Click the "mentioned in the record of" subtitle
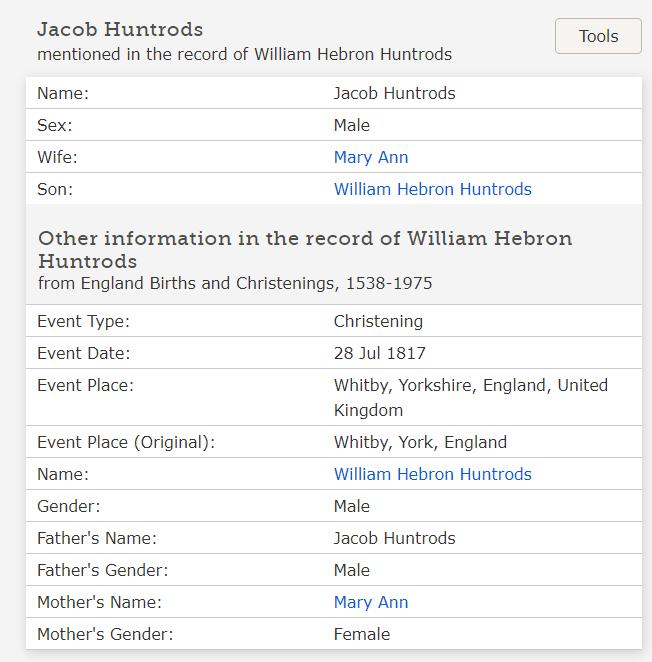The width and height of the screenshot is (652, 662). [244, 54]
